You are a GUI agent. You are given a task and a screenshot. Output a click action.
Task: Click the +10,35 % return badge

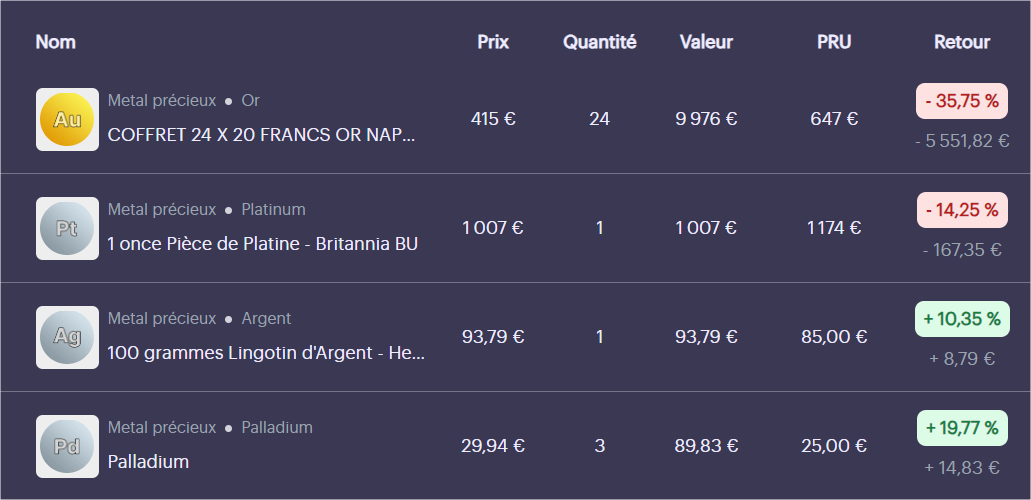pyautogui.click(x=962, y=319)
